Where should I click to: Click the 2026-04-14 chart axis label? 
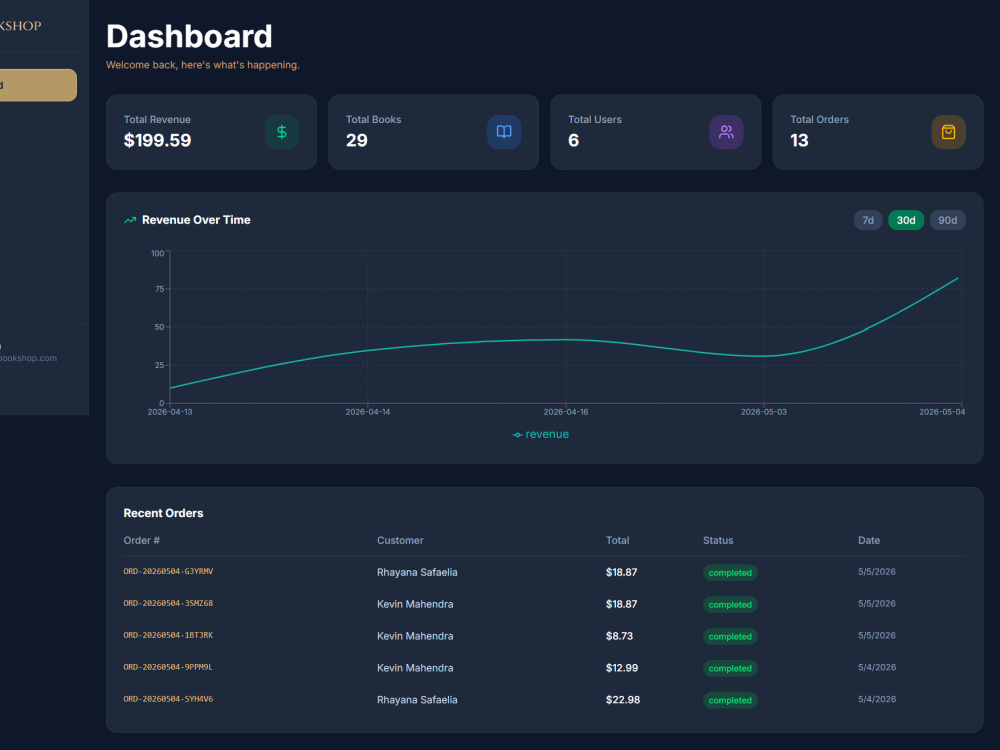coord(368,412)
